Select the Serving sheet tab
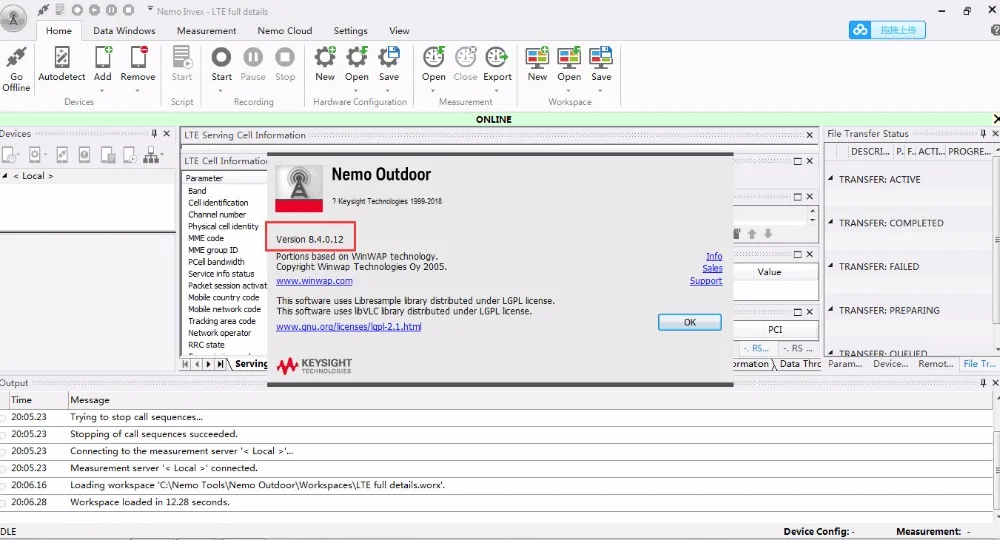This screenshot has height=540, width=1000. [251, 363]
